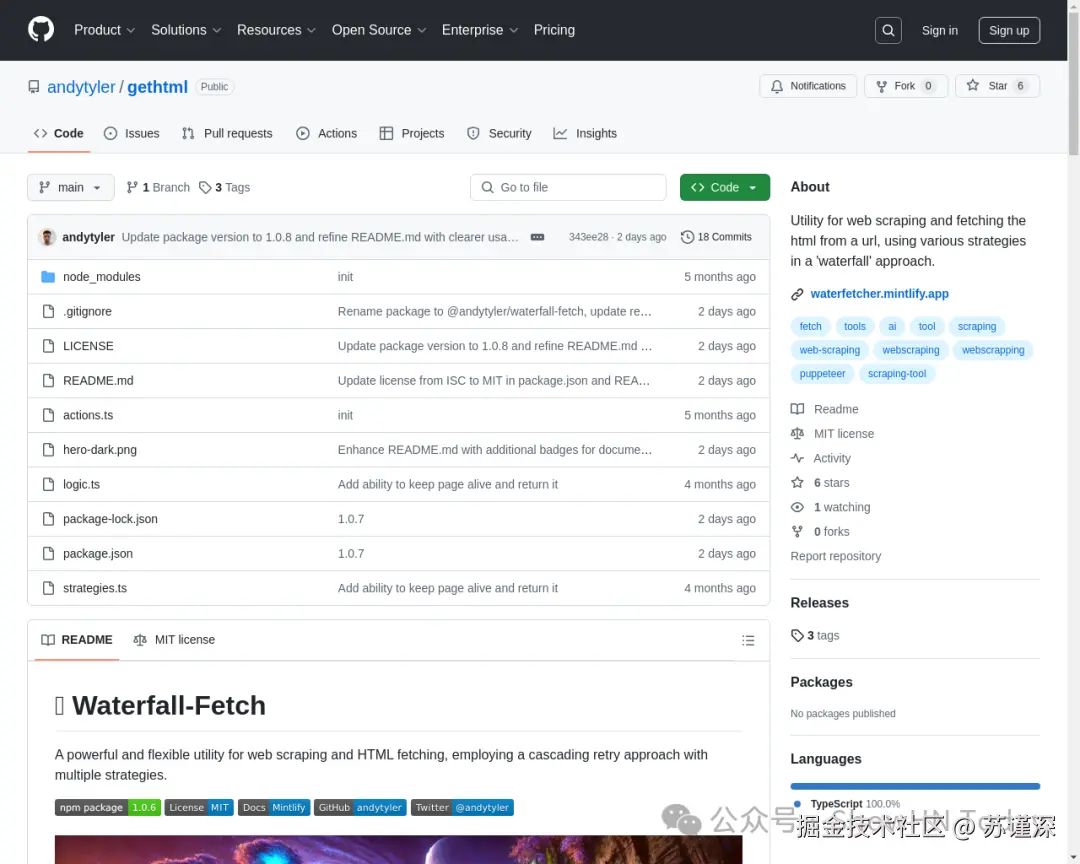Click andytyler's avatar in the commit row
Image resolution: width=1080 pixels, height=864 pixels.
[x=47, y=237]
